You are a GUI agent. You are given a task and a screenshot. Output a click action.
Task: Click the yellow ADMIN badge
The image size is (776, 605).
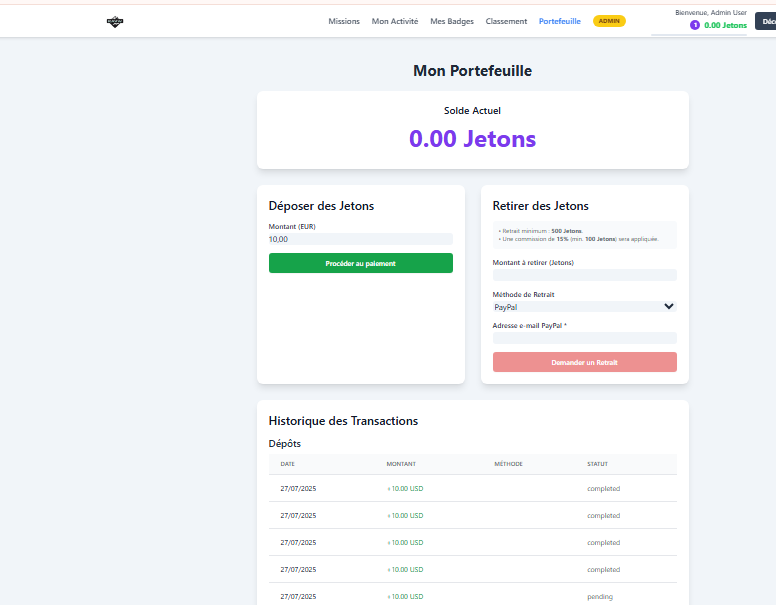tap(609, 21)
